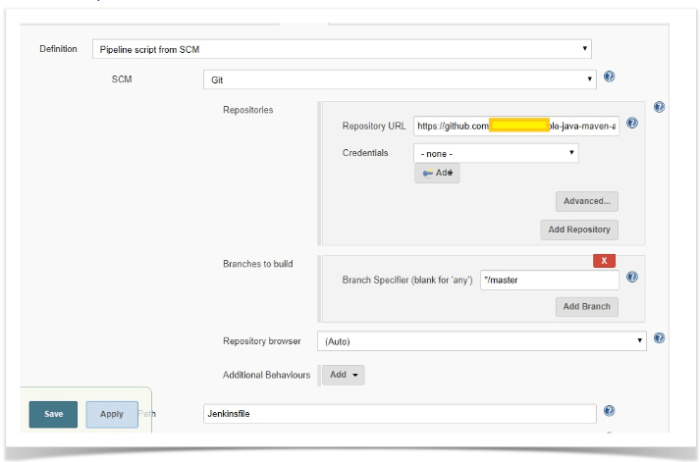Click the Advanced... button

click(x=586, y=201)
